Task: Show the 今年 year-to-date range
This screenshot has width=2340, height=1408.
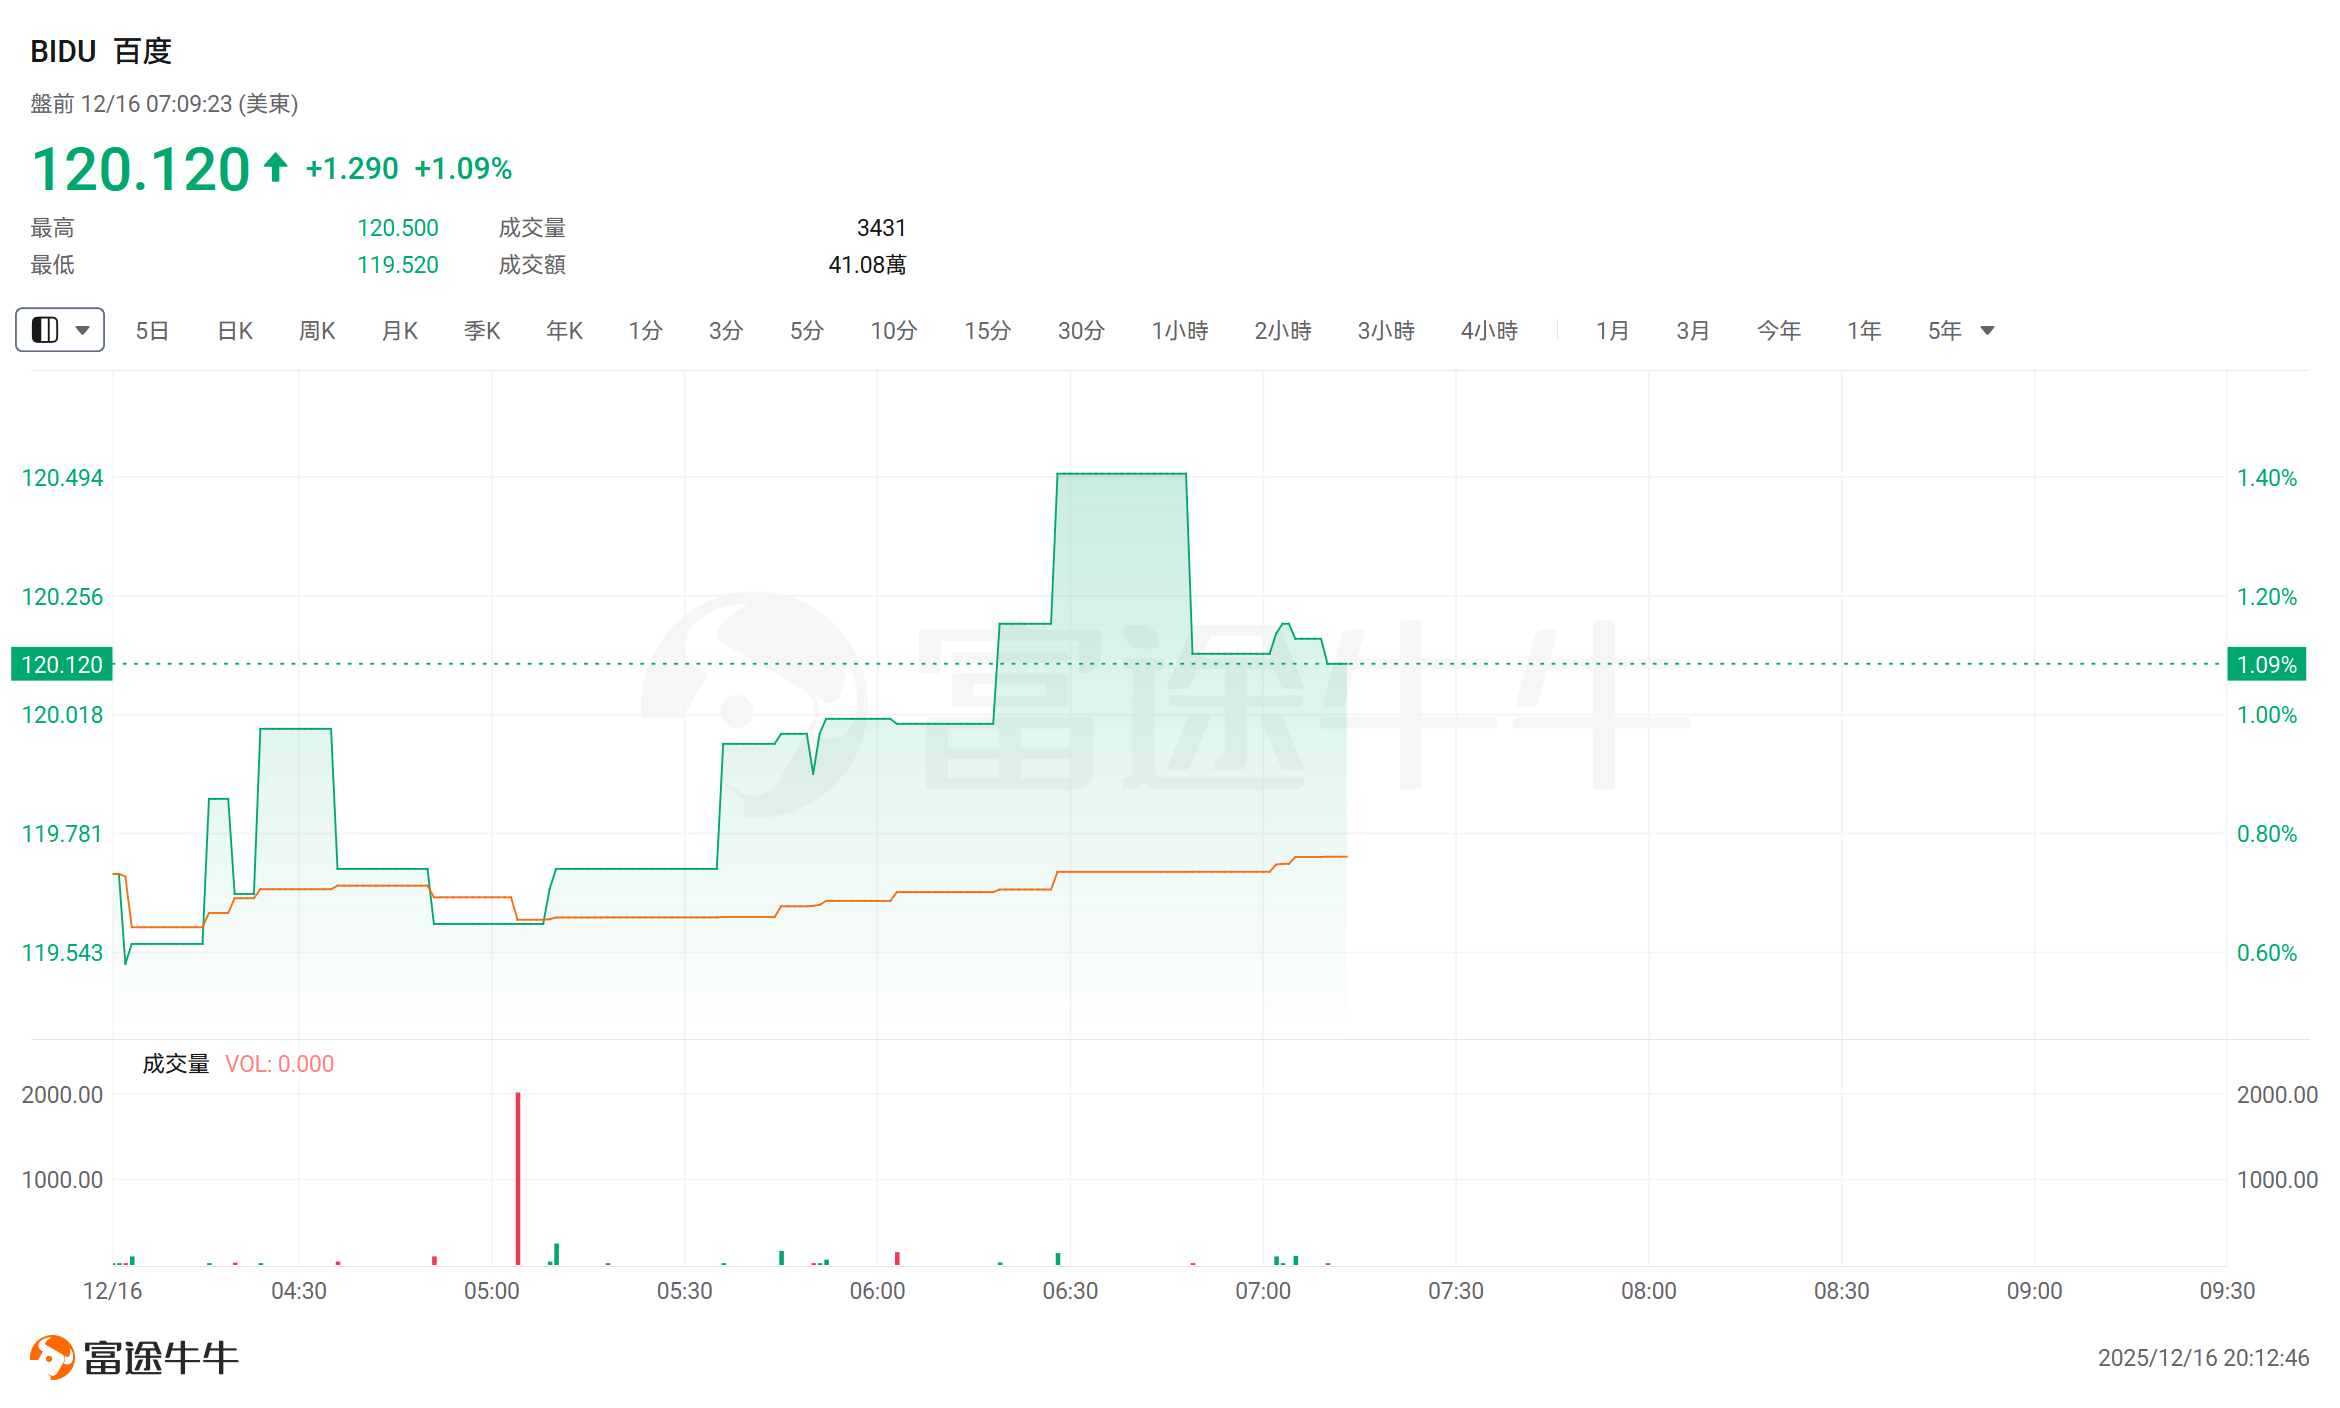Action: click(1778, 330)
